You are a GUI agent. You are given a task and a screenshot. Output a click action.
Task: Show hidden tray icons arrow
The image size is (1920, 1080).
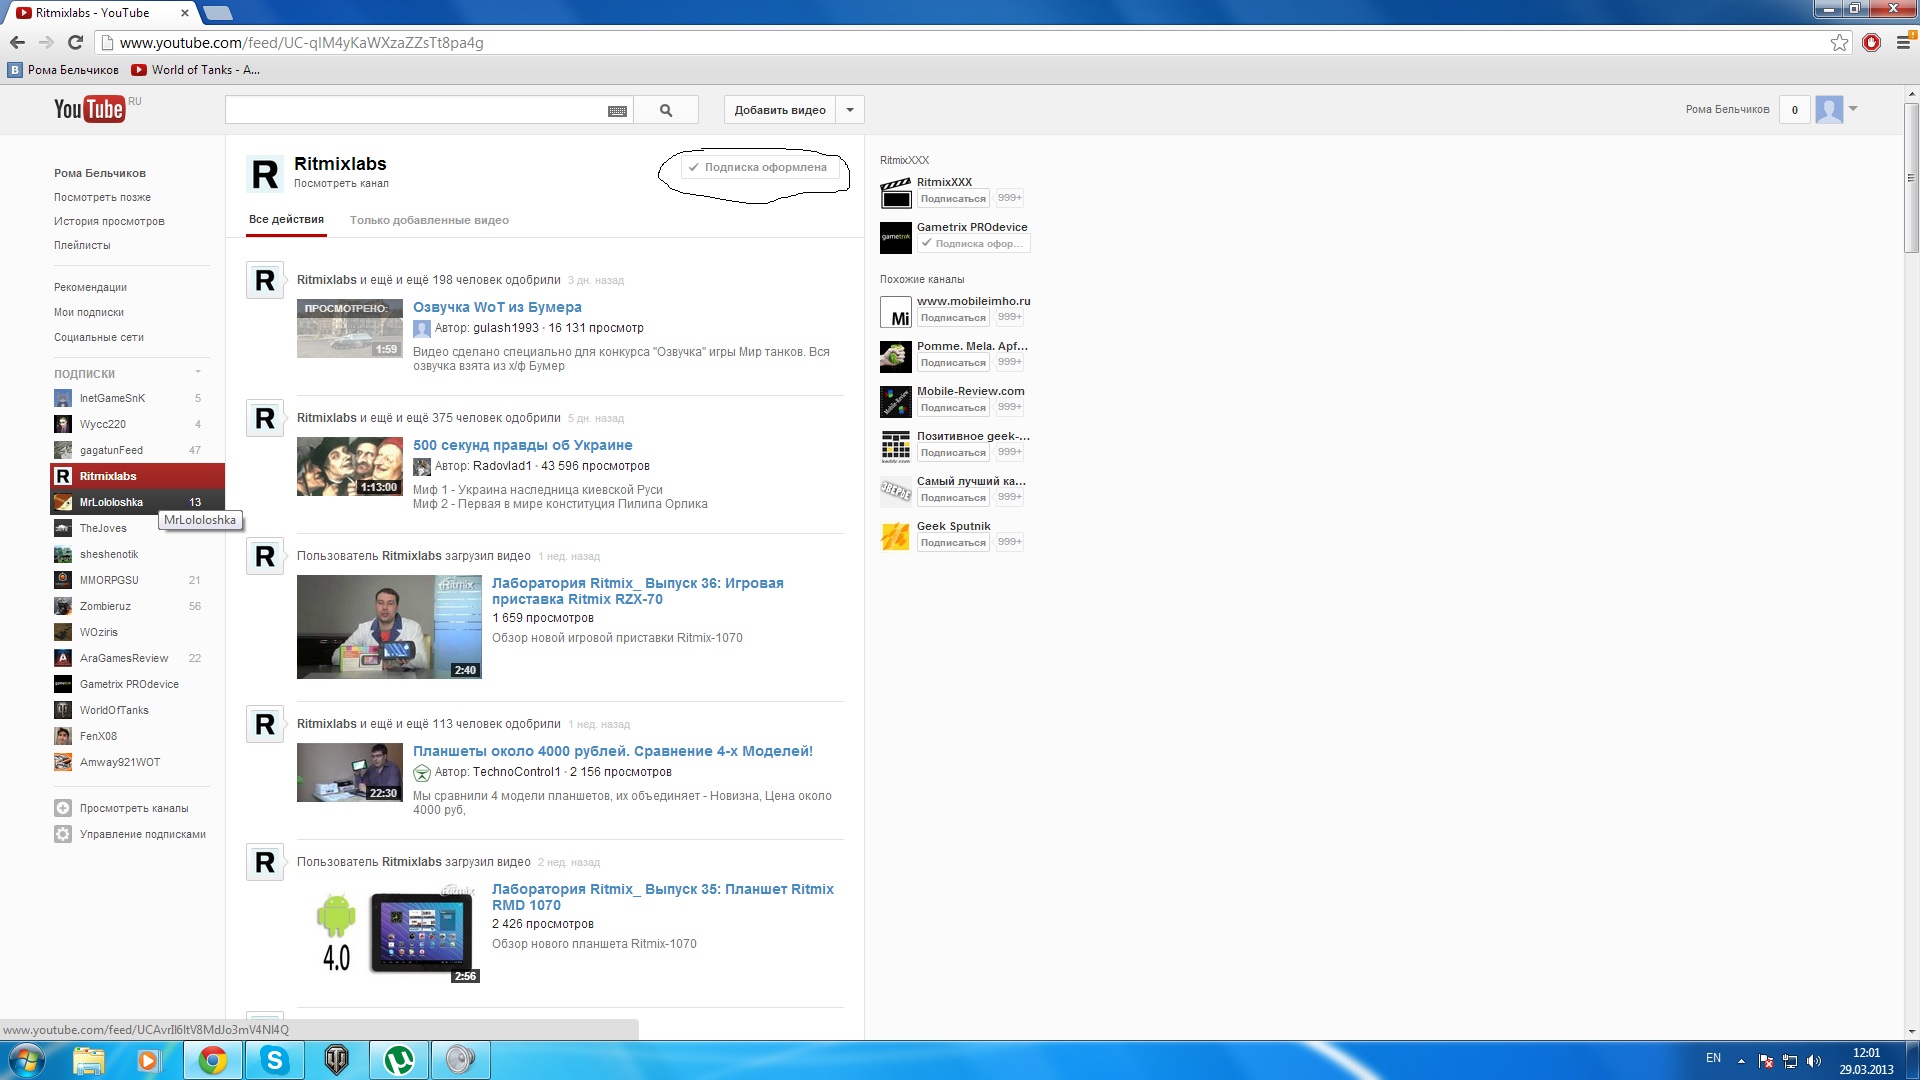1741,1060
